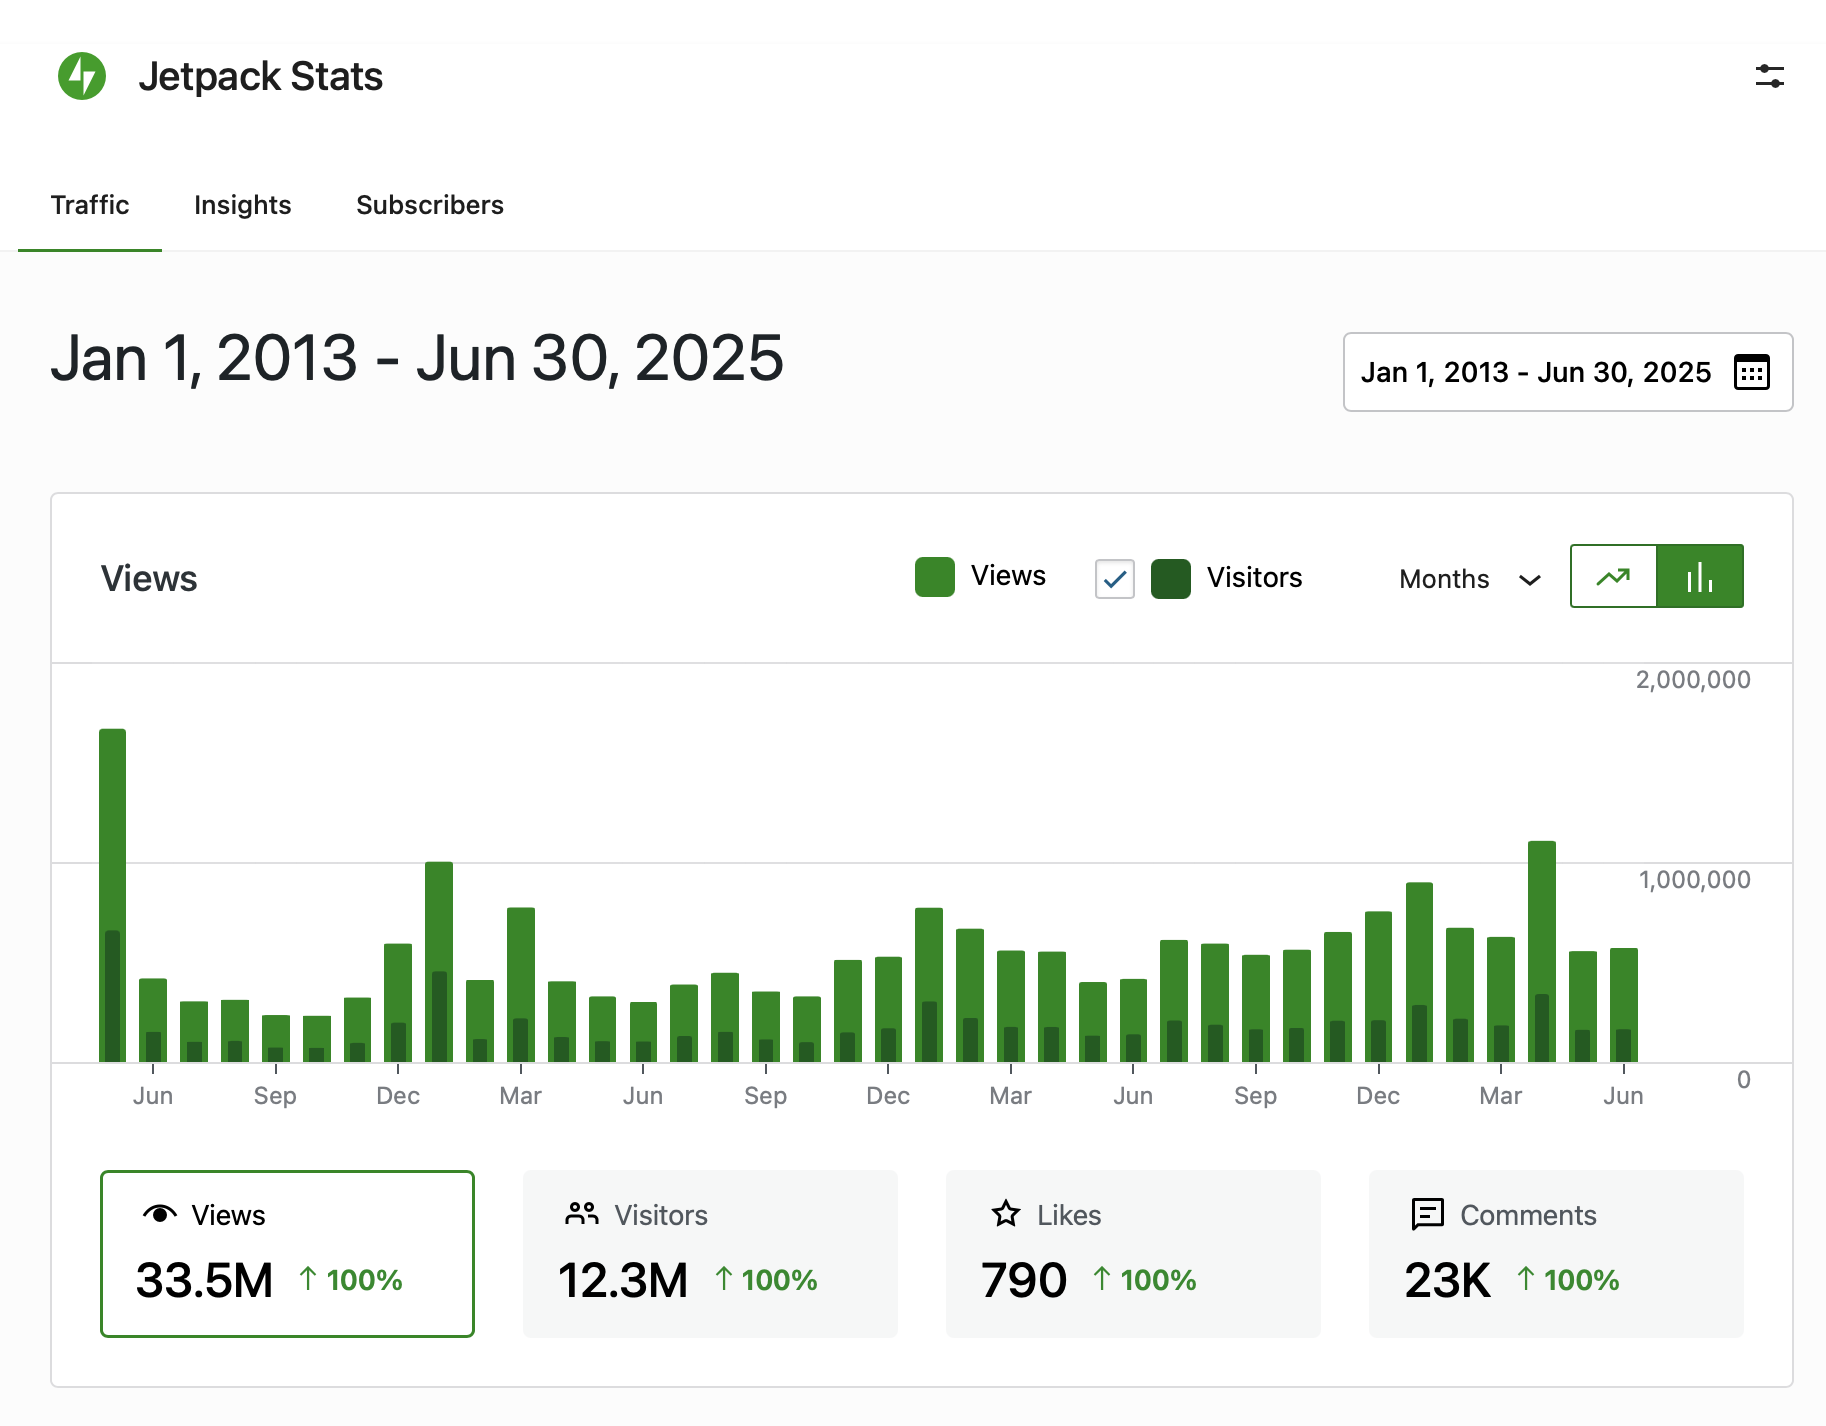Click the last bar above the final Jun label

click(1623, 1004)
